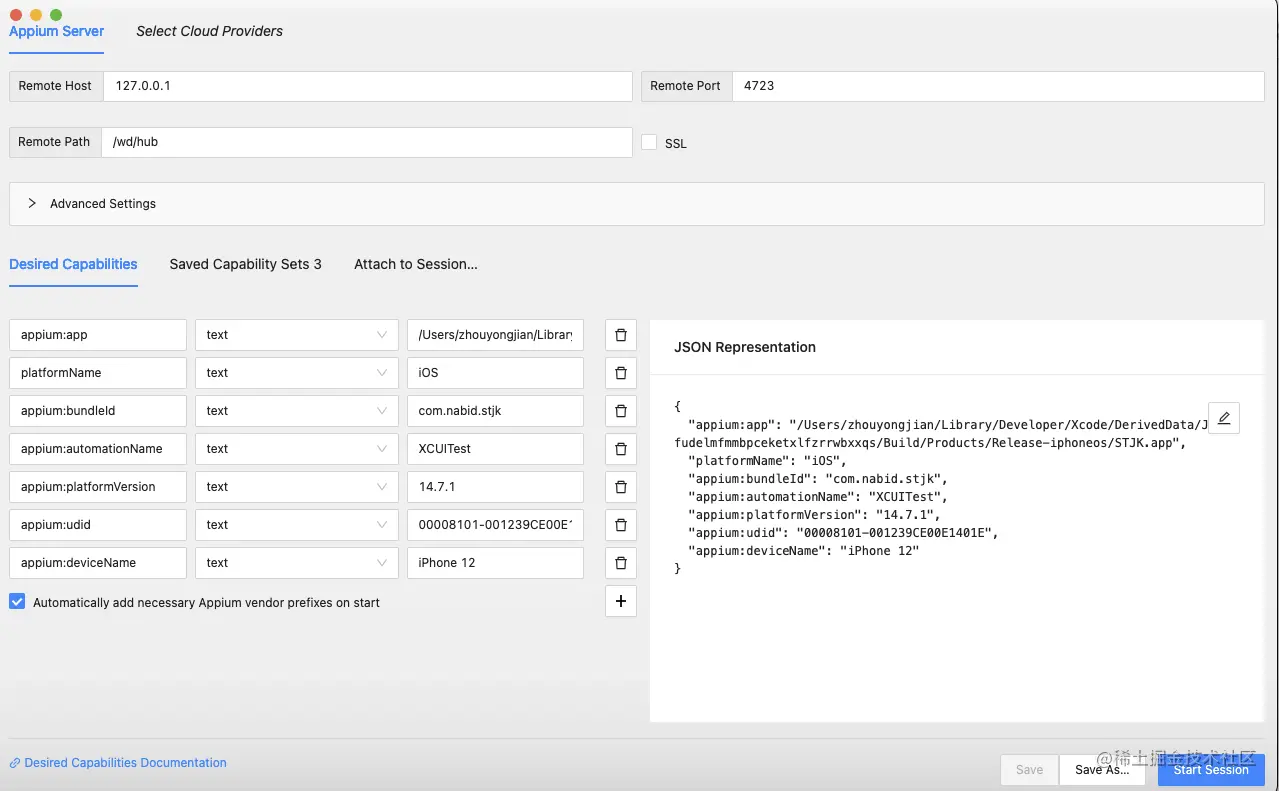This screenshot has height=791, width=1279.
Task: Open type dropdown for appium:automationName
Action: (x=297, y=449)
